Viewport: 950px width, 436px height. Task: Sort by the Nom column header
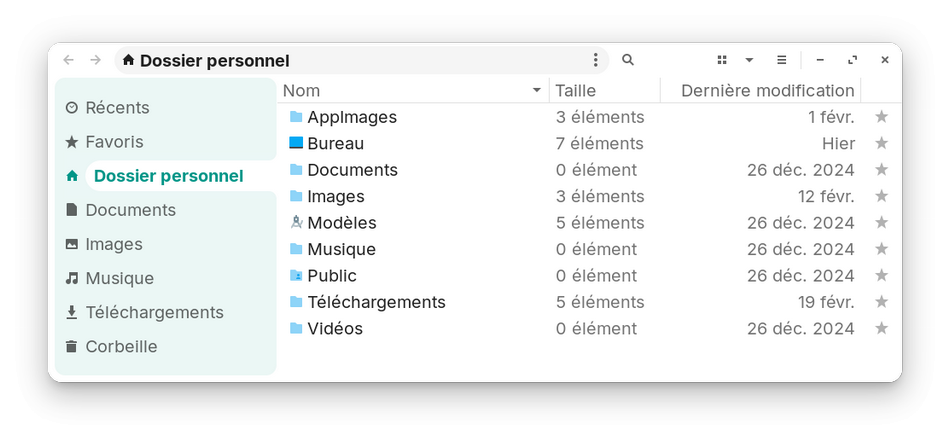coord(412,91)
